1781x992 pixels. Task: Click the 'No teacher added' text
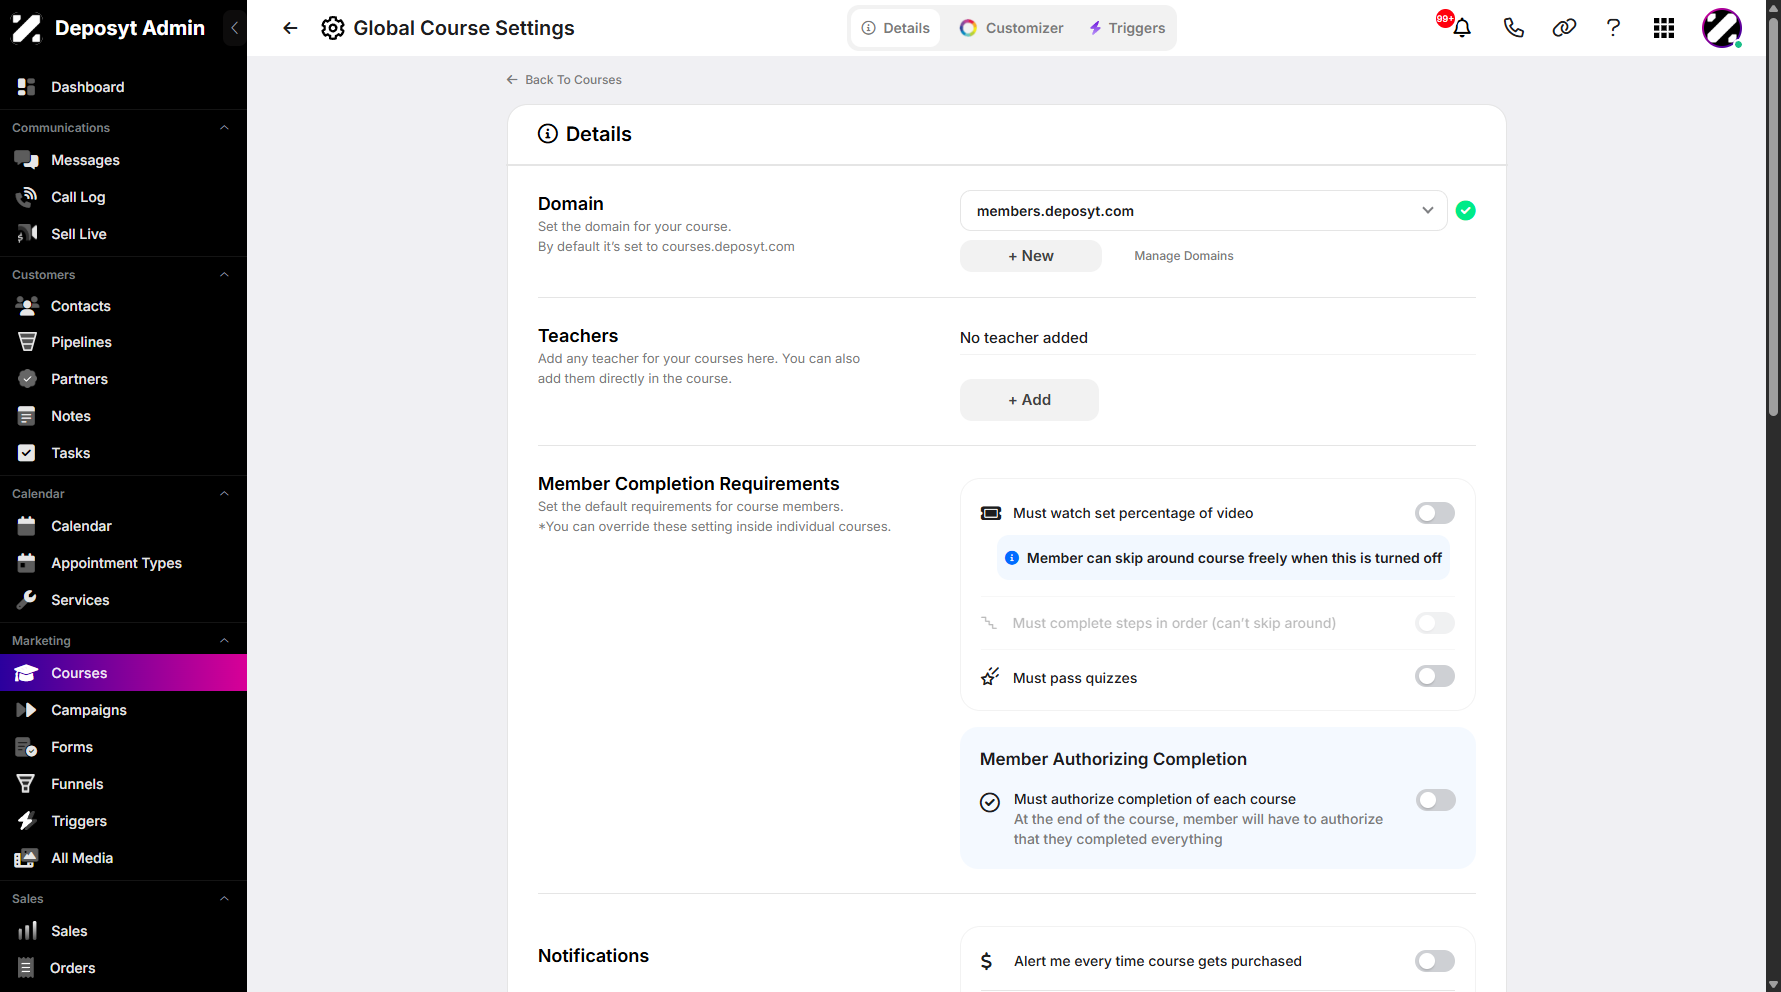click(x=1023, y=338)
